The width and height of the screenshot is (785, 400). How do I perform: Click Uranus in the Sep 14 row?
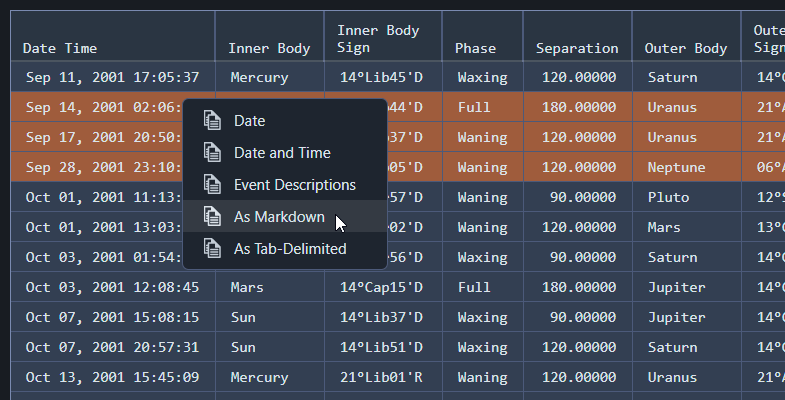pyautogui.click(x=672, y=107)
